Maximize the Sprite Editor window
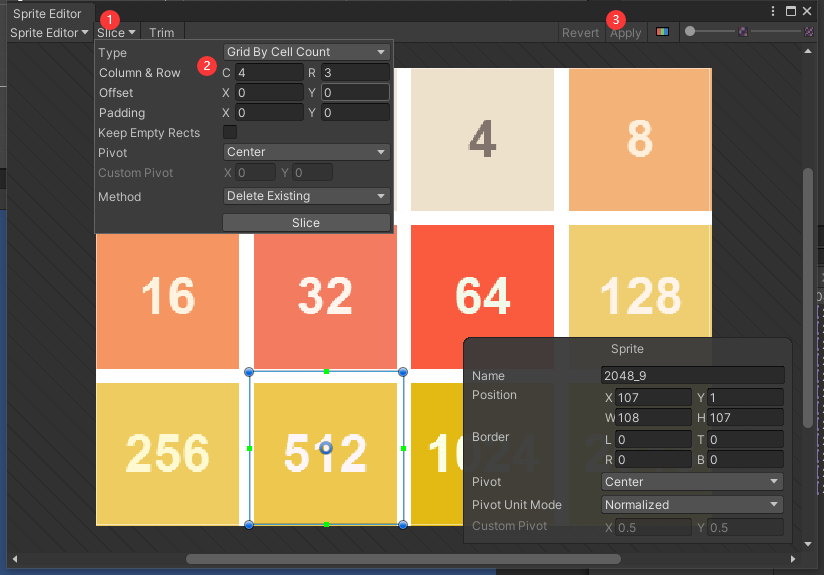This screenshot has height=575, width=824. point(790,11)
